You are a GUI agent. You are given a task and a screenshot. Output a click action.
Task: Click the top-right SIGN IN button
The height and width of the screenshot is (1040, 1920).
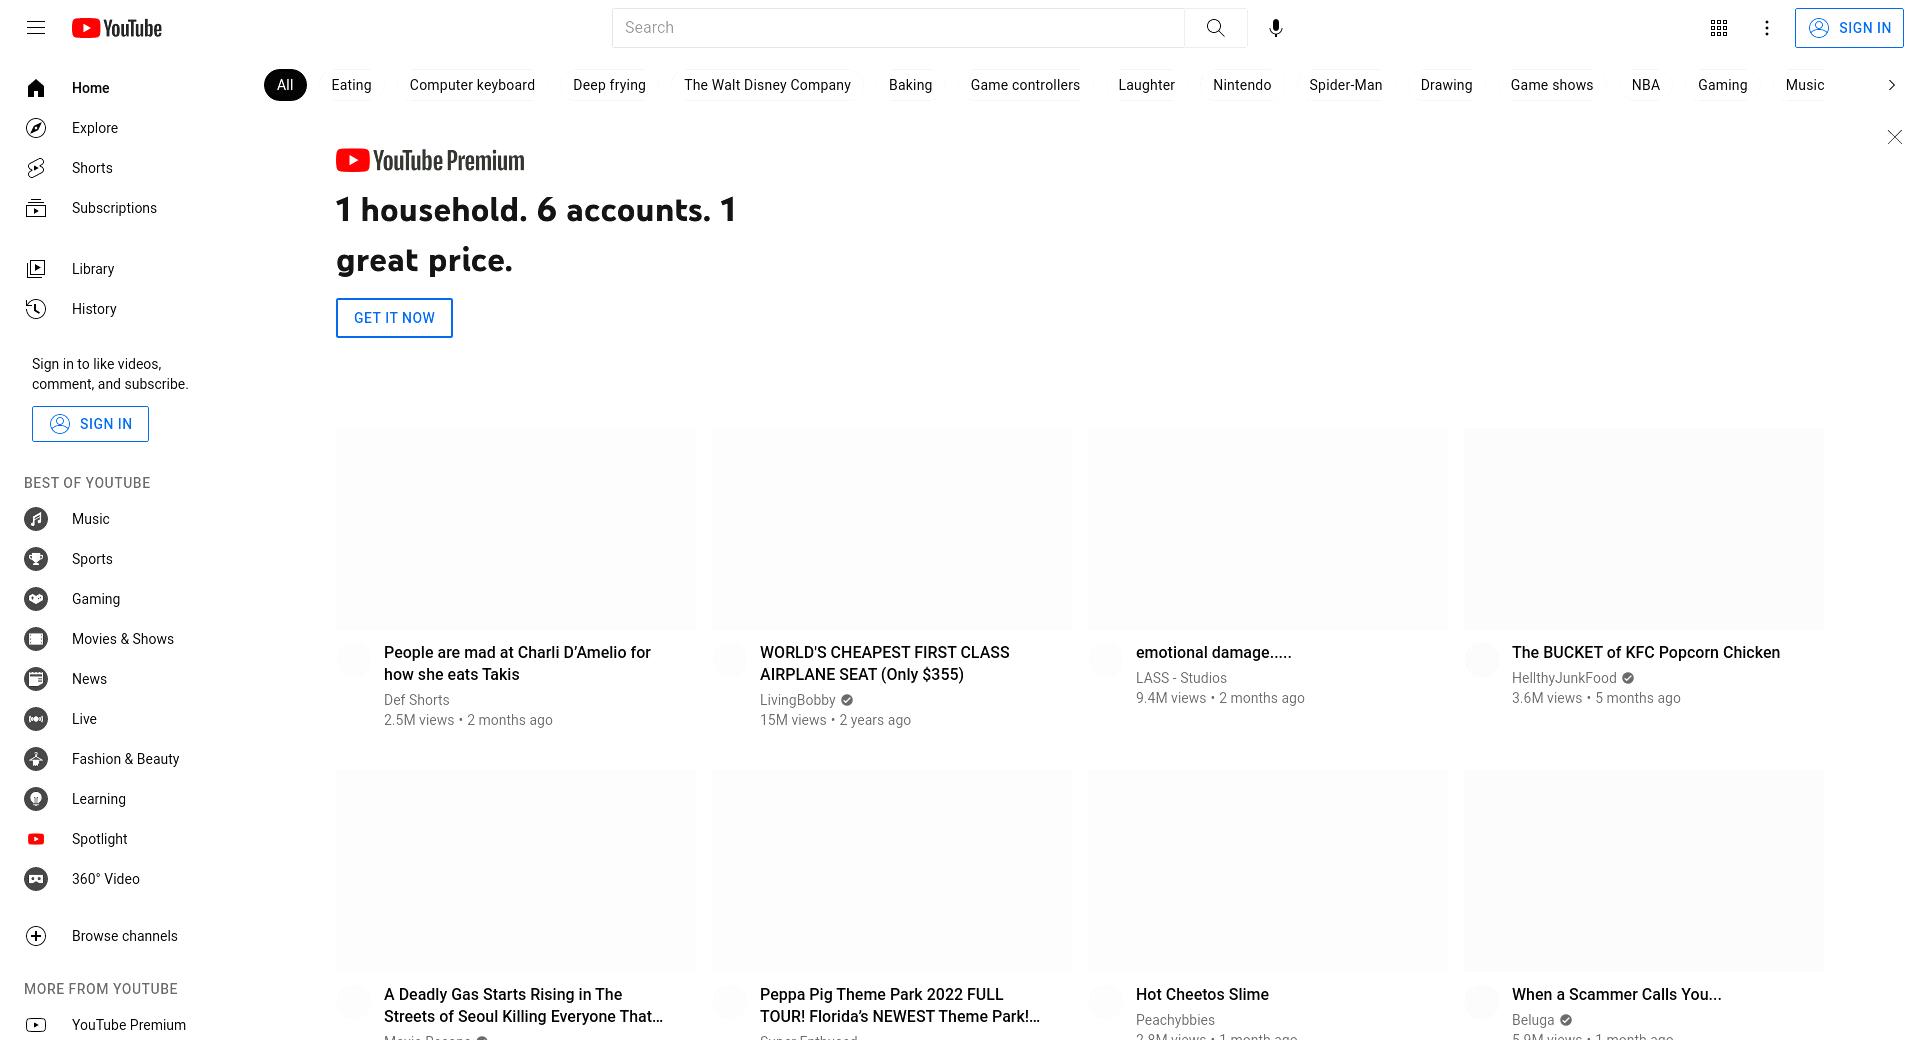point(1849,28)
